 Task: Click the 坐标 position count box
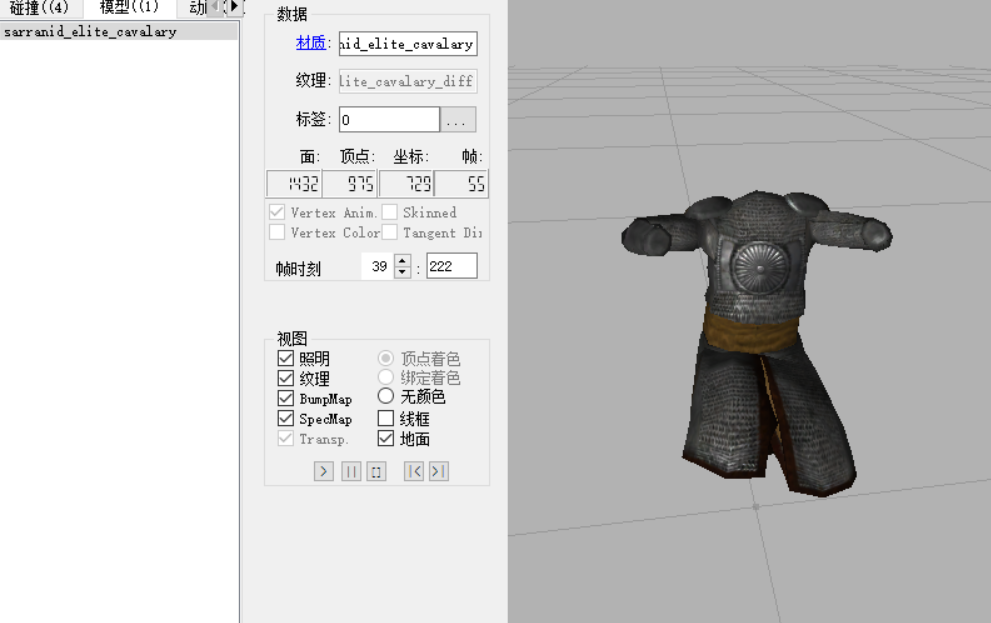[x=406, y=184]
